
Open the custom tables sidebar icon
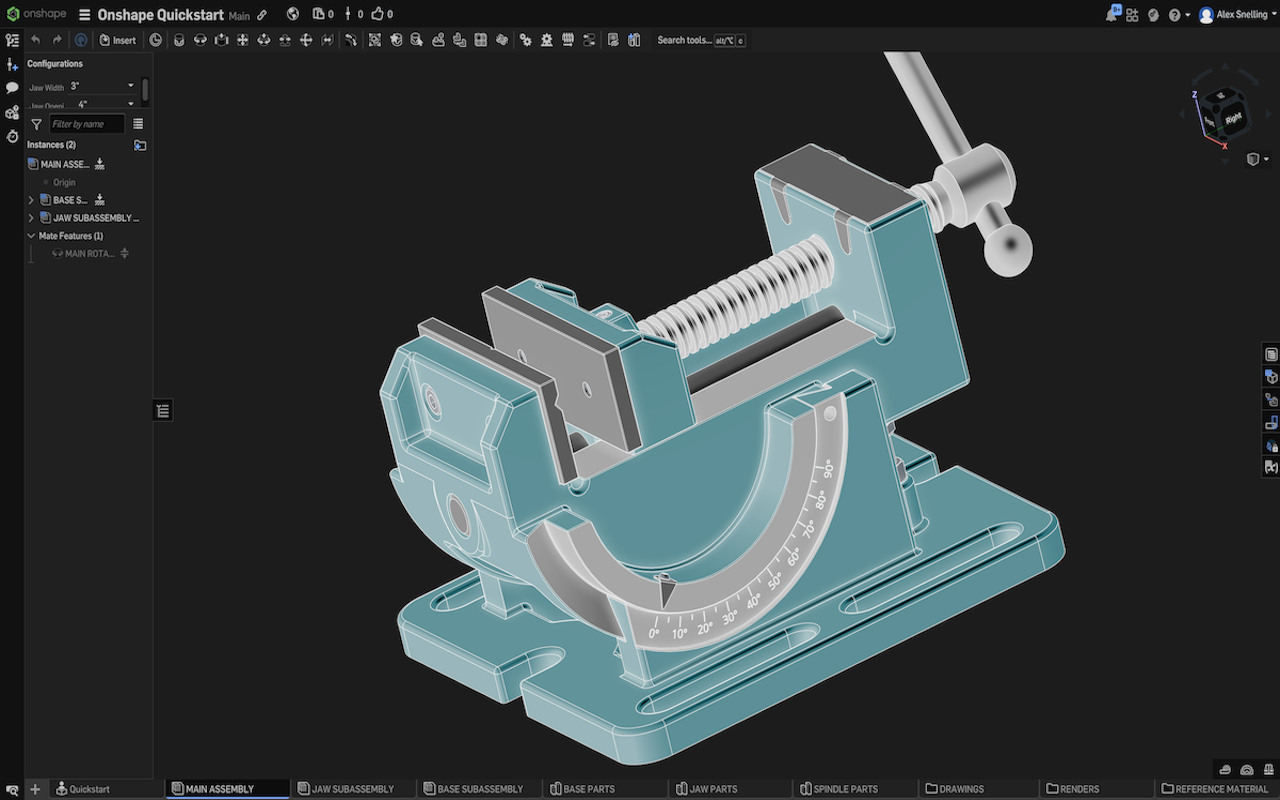pos(12,112)
